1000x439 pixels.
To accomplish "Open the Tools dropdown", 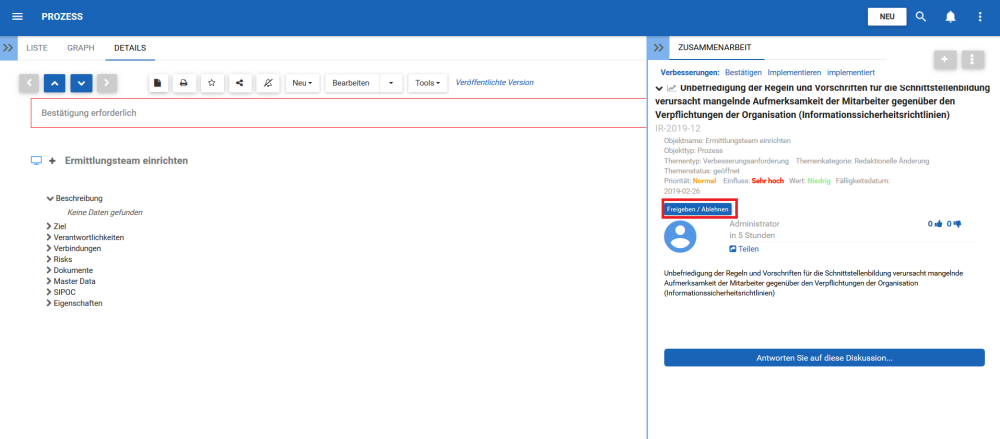I will pos(427,83).
